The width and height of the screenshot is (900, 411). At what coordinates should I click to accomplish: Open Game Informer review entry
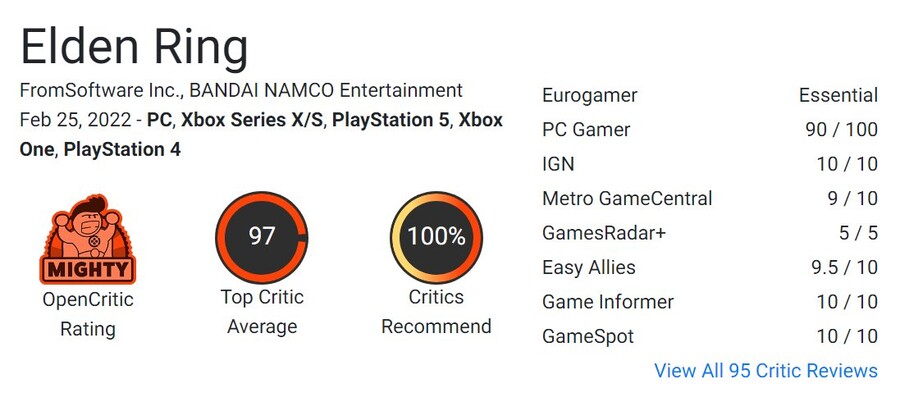click(709, 301)
